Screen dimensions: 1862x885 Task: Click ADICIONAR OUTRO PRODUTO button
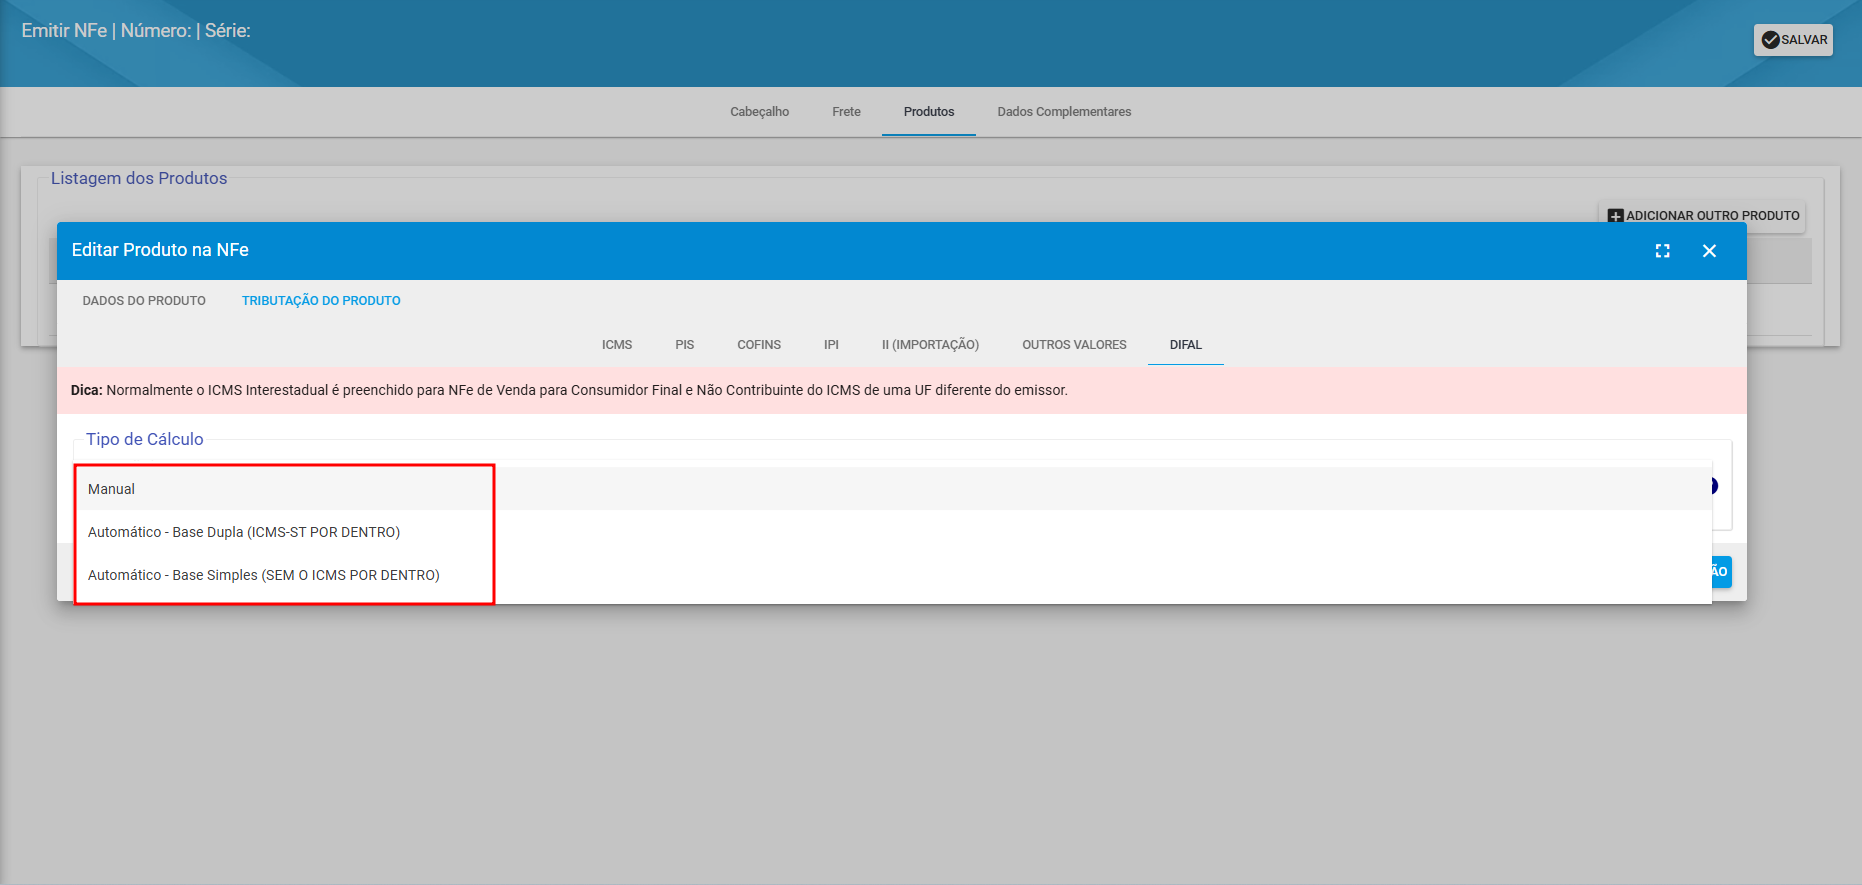(1702, 216)
